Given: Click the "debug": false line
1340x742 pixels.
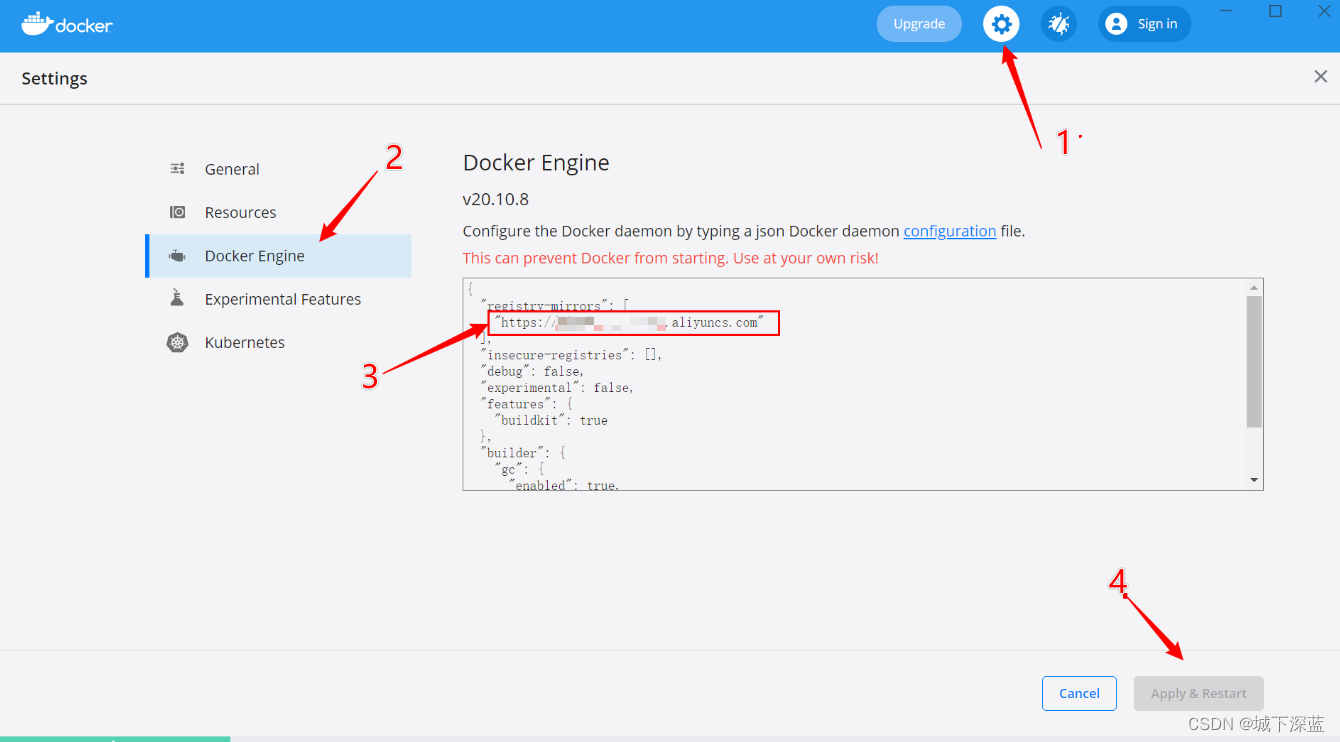Looking at the screenshot, I should [x=531, y=371].
